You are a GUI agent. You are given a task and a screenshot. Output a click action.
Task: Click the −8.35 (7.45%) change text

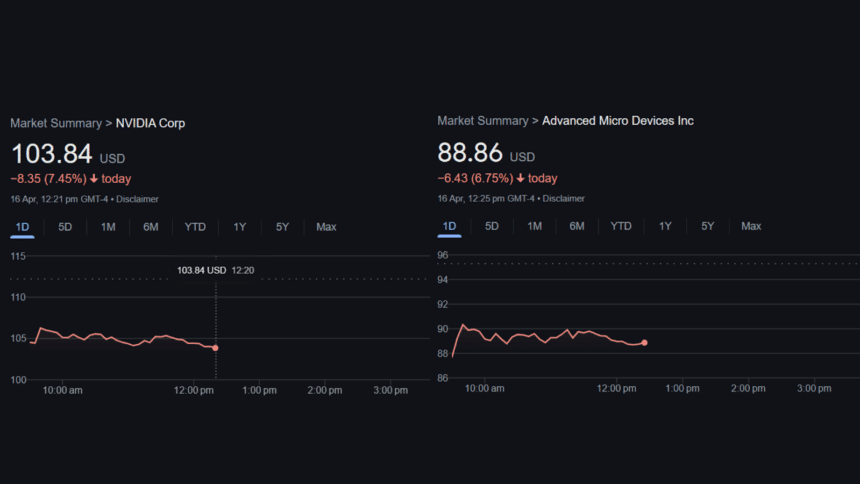[48, 179]
